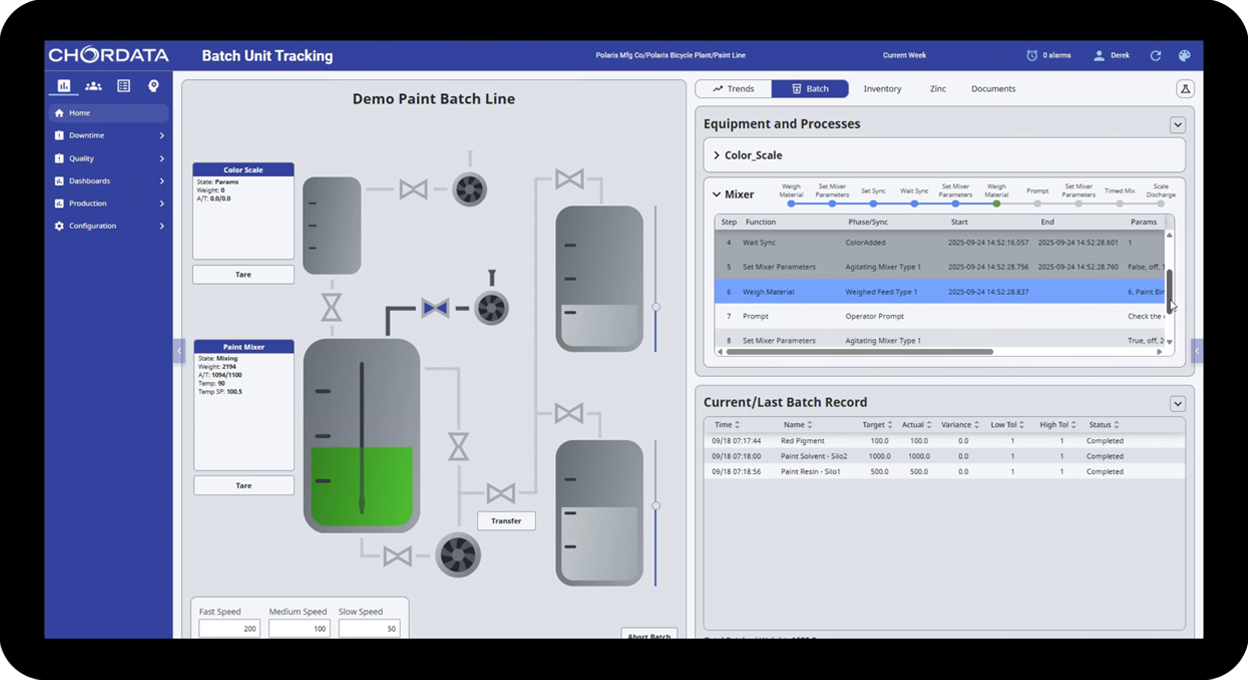Click the Fast Speed input field
Viewport: 1248px width, 680px height.
coord(229,629)
